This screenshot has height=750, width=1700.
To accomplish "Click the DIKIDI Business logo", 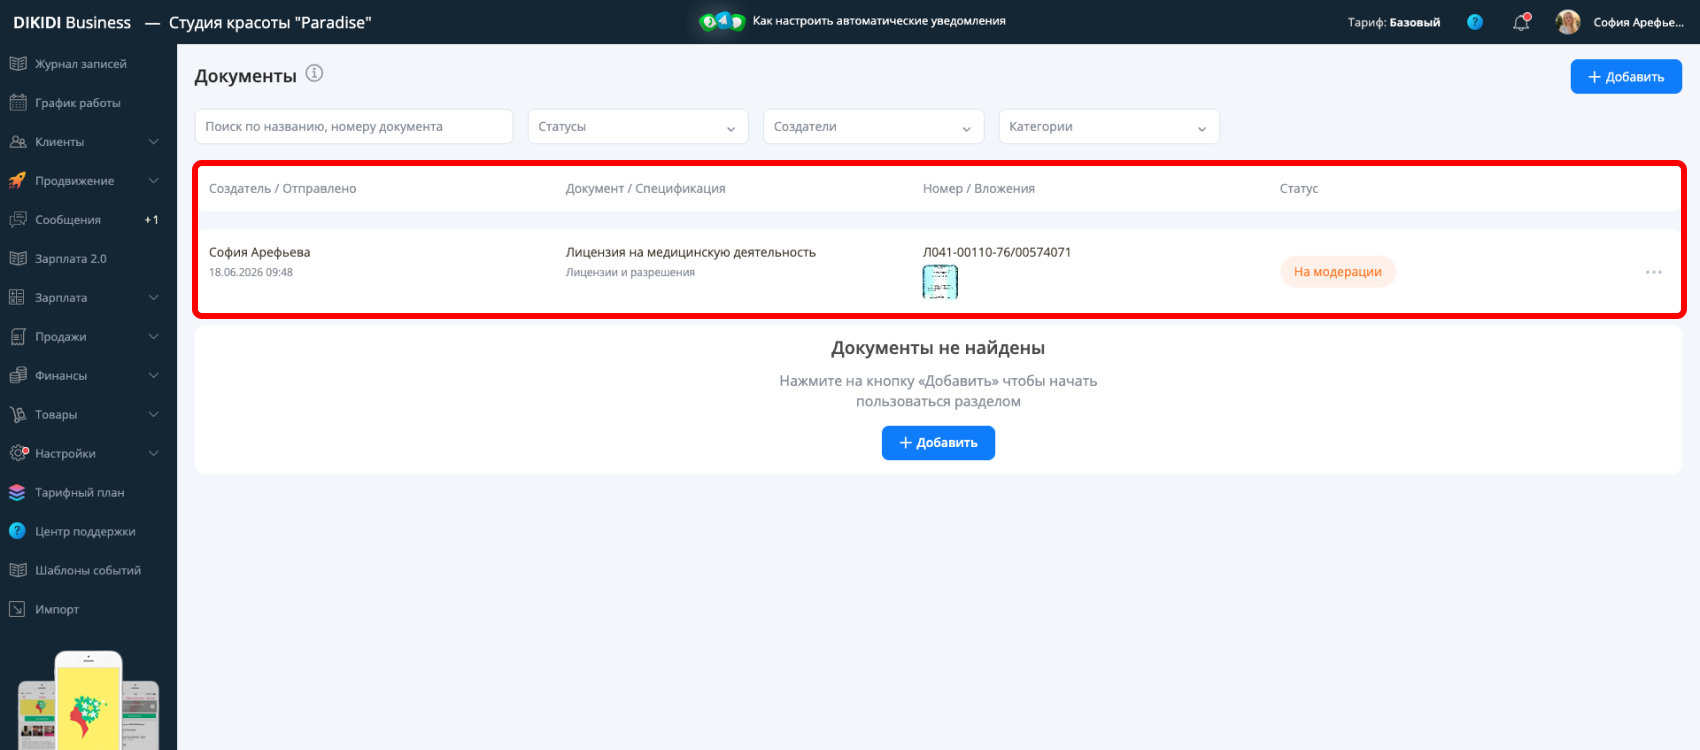I will tap(72, 22).
